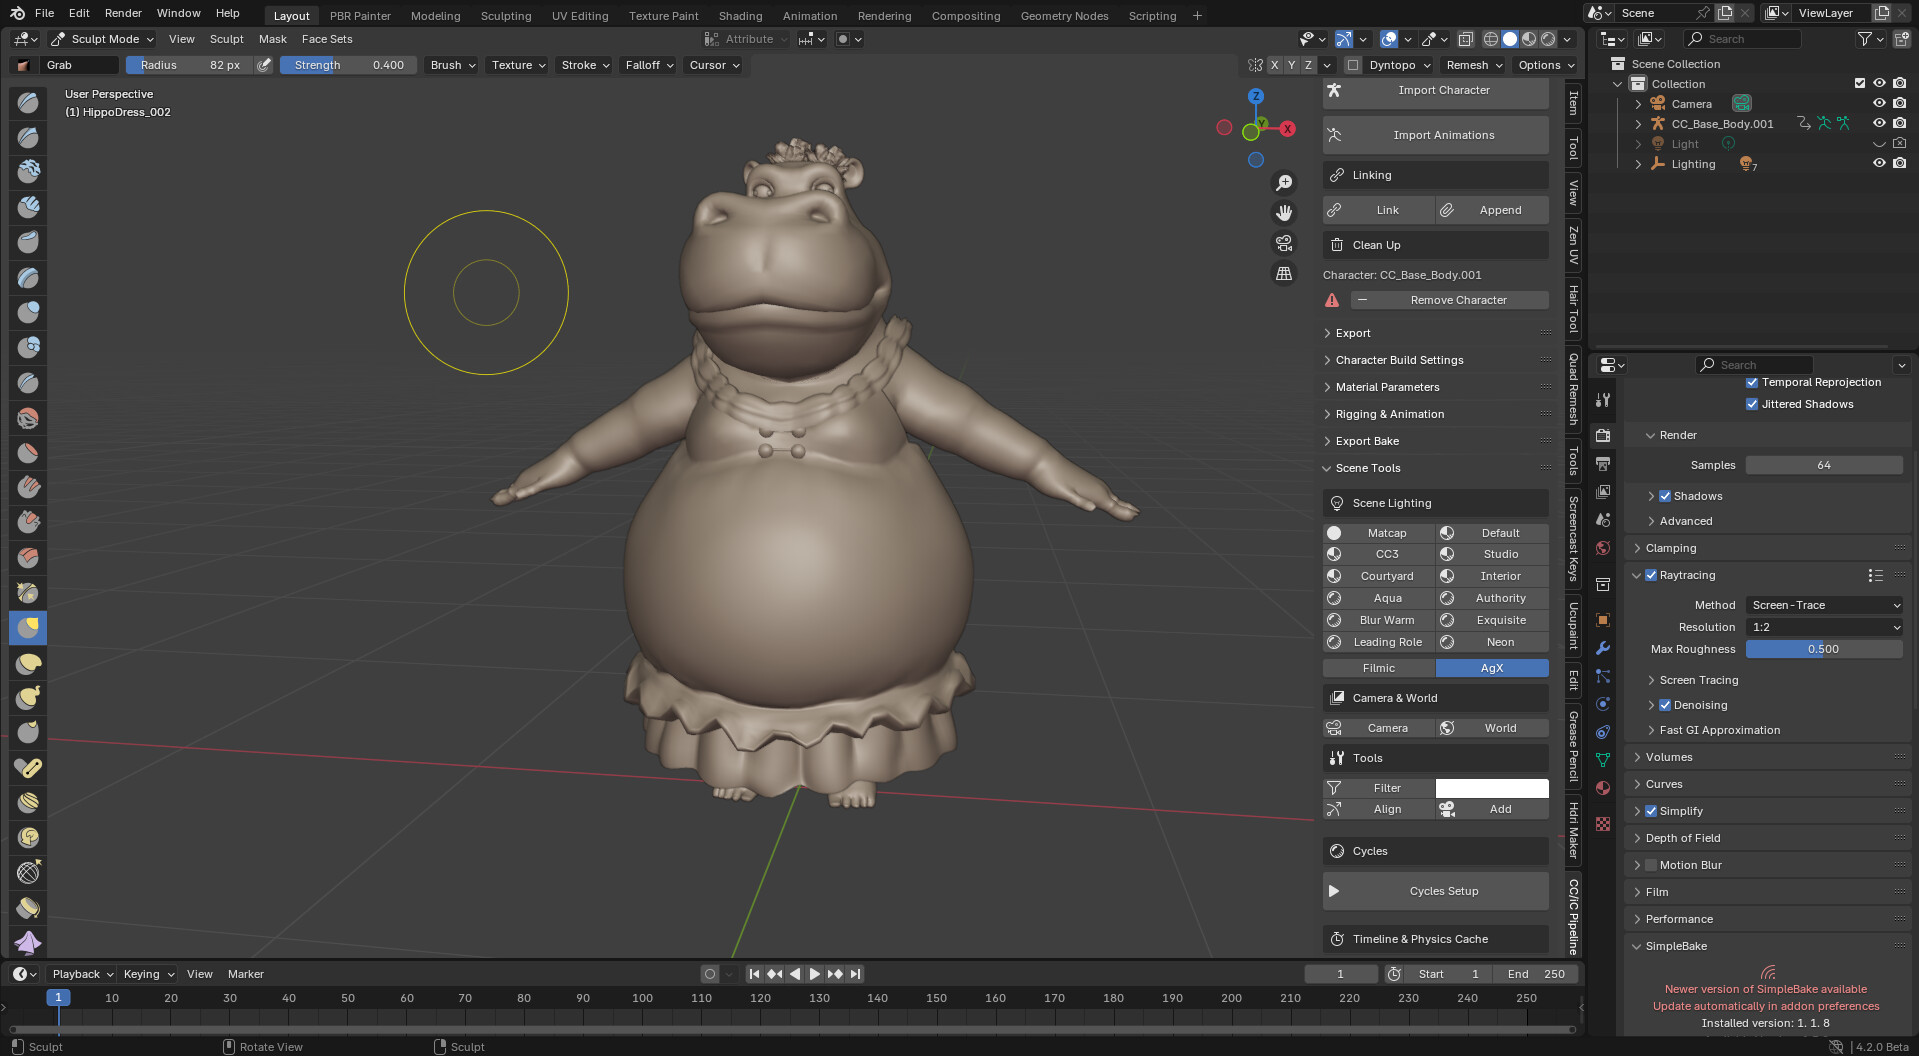The width and height of the screenshot is (1919, 1056).
Task: Switch to the Shading workspace tab
Action: click(740, 16)
